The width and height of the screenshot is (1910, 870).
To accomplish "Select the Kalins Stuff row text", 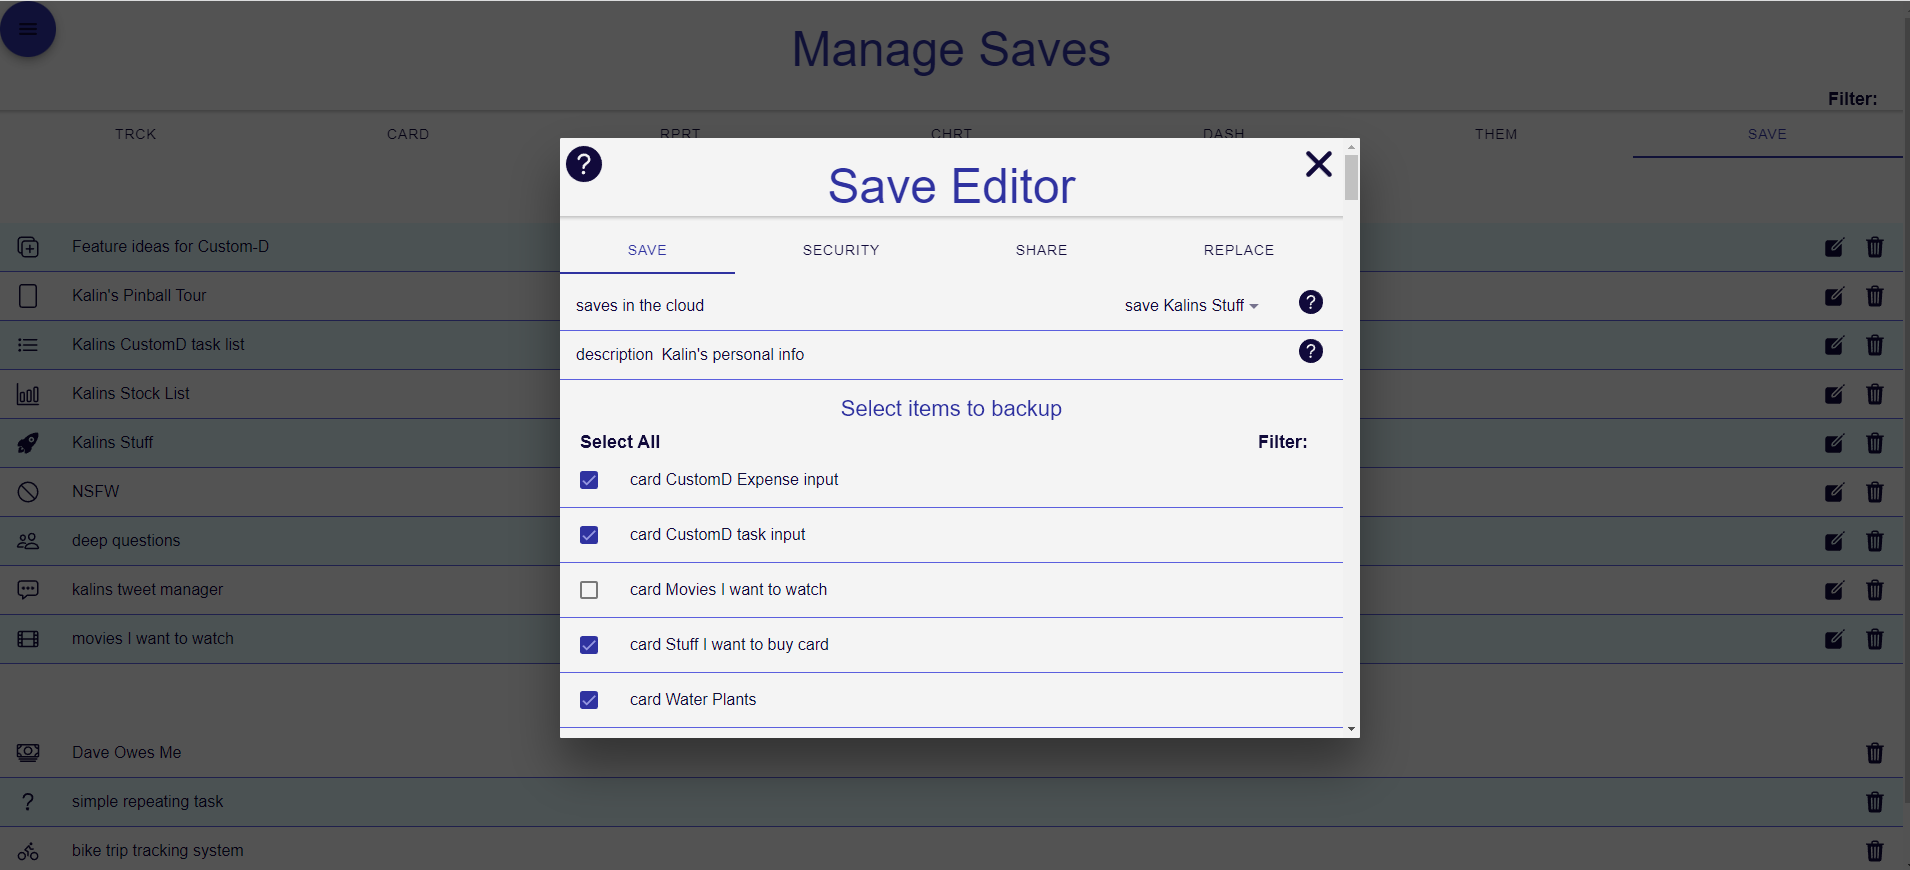I will (112, 442).
